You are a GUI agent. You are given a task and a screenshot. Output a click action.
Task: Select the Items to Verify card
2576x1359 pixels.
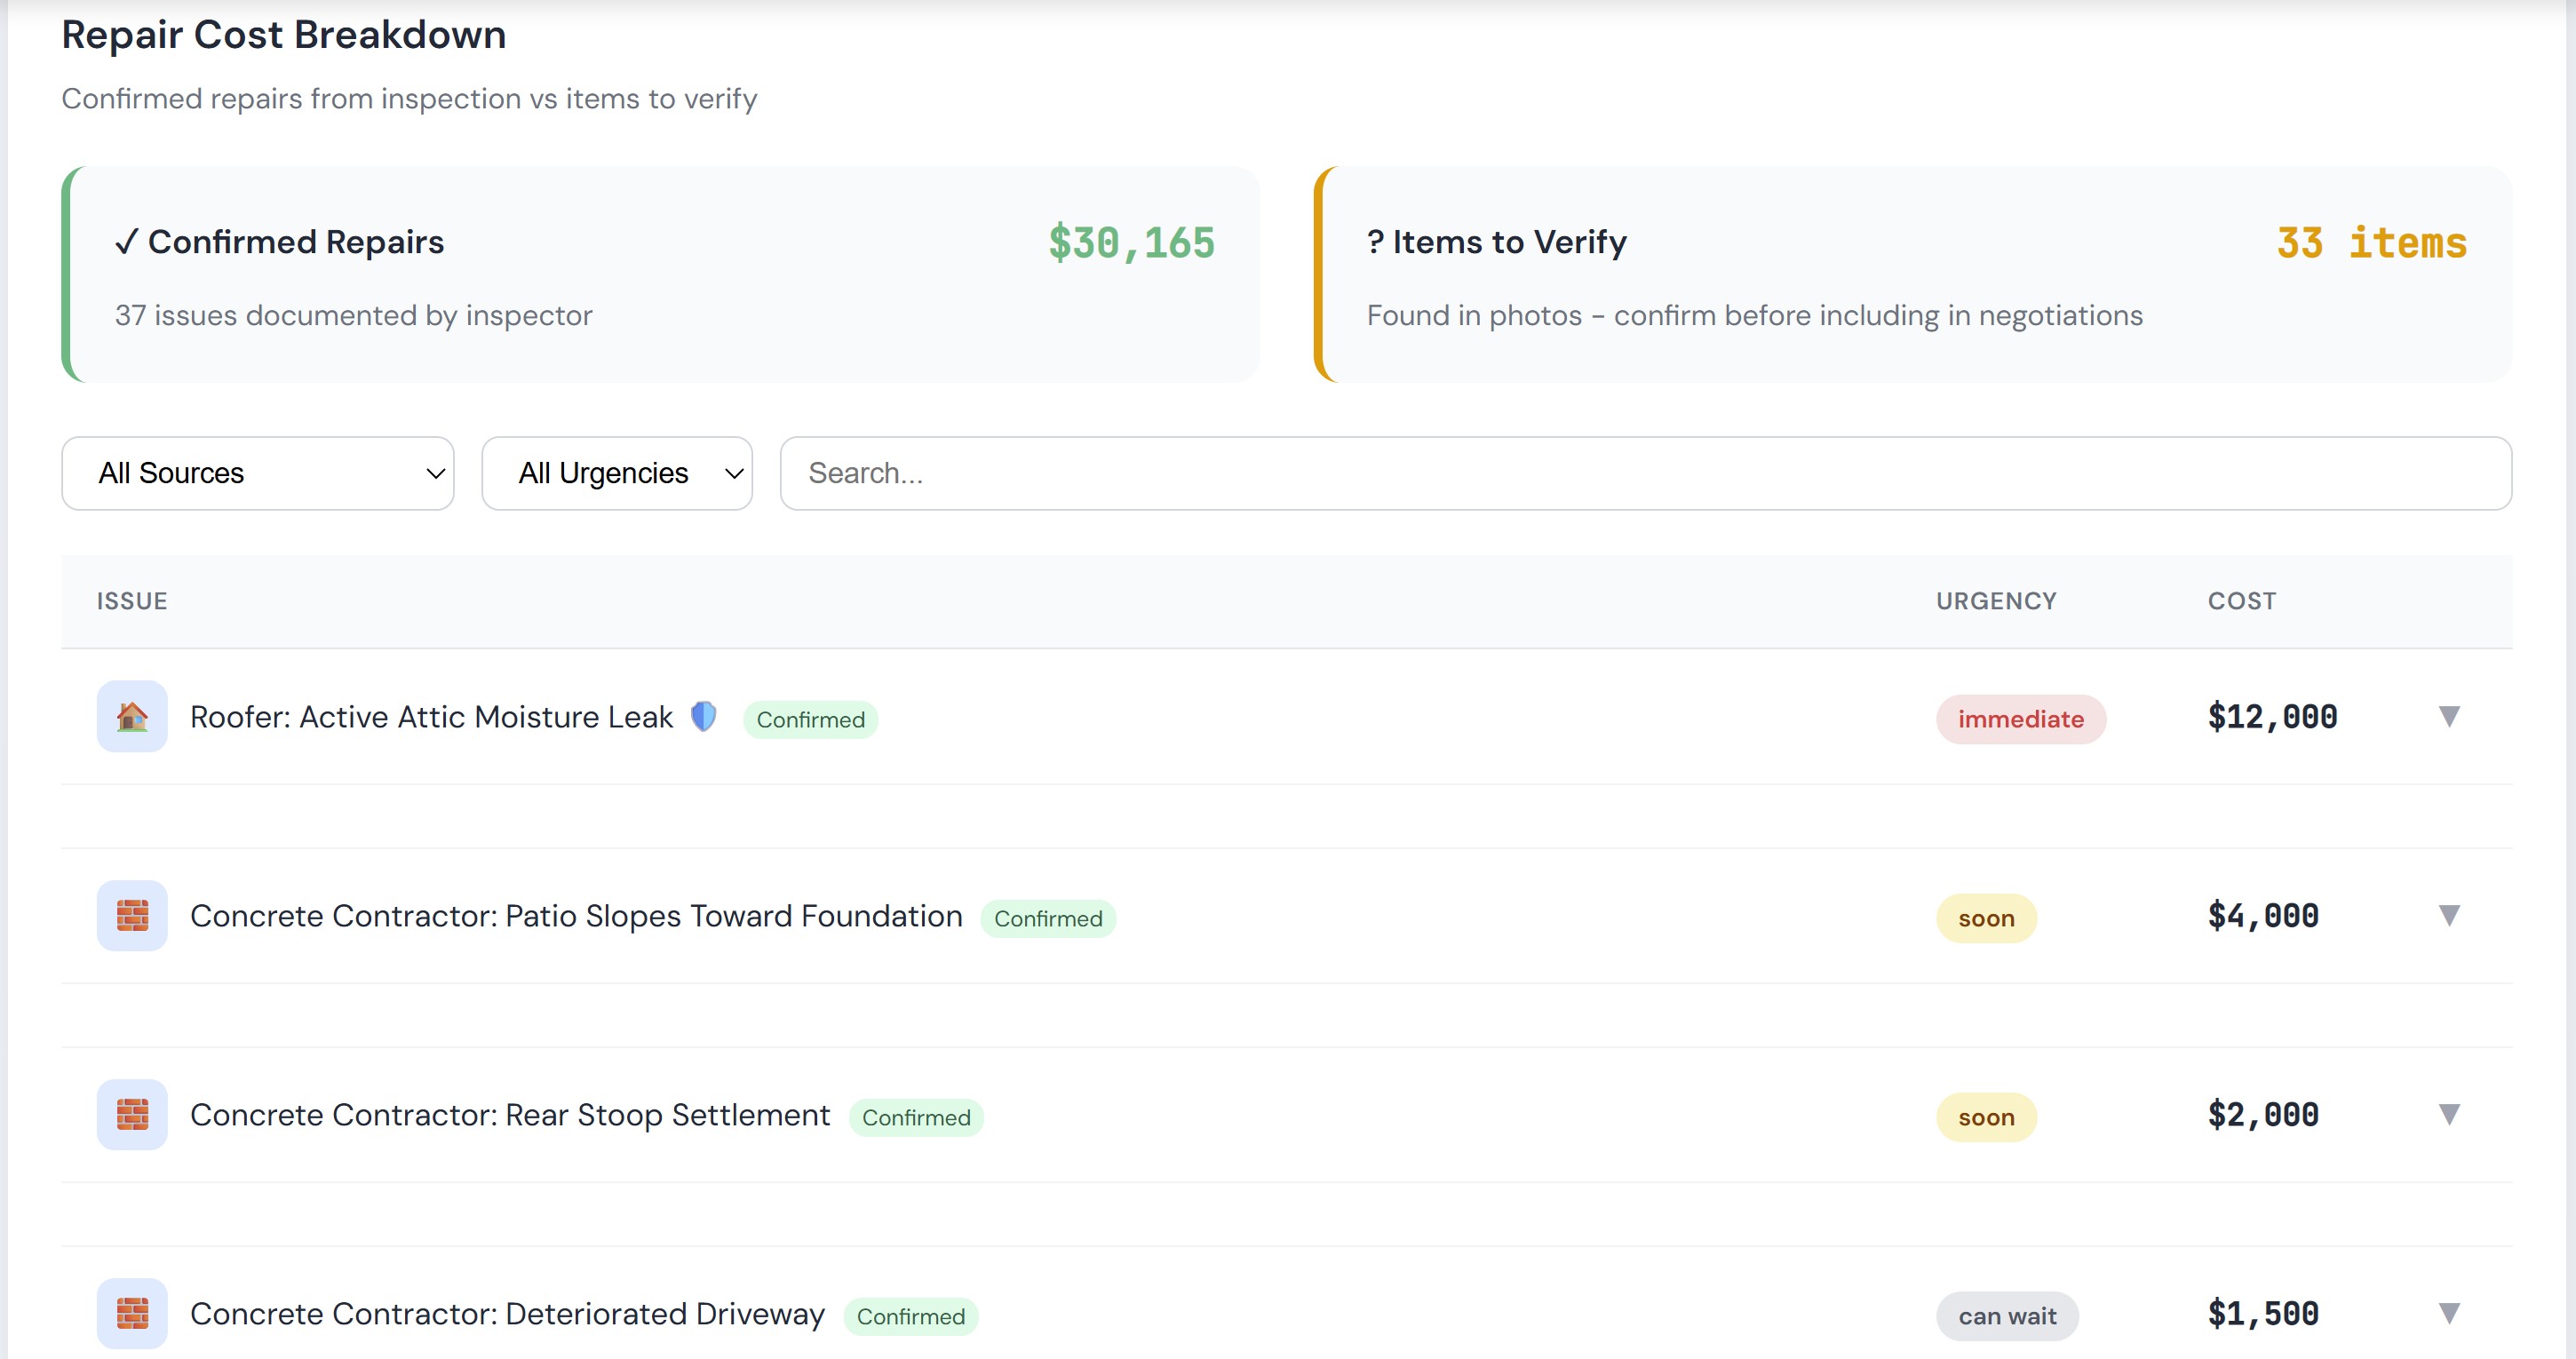(x=1915, y=275)
